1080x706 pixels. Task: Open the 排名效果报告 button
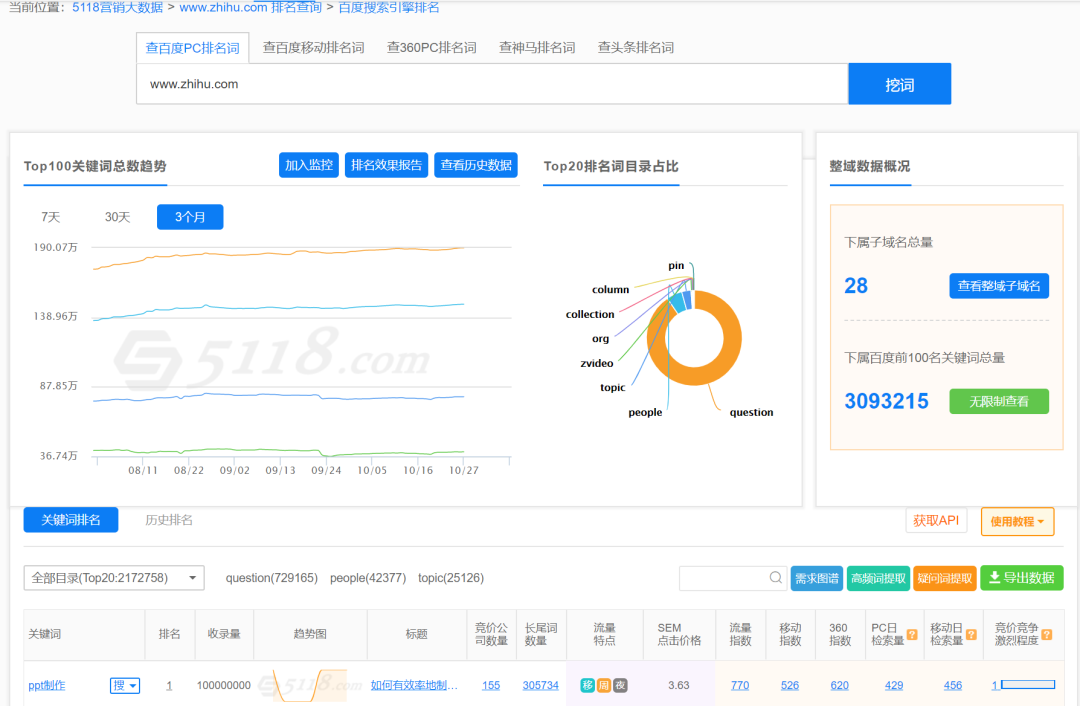386,165
